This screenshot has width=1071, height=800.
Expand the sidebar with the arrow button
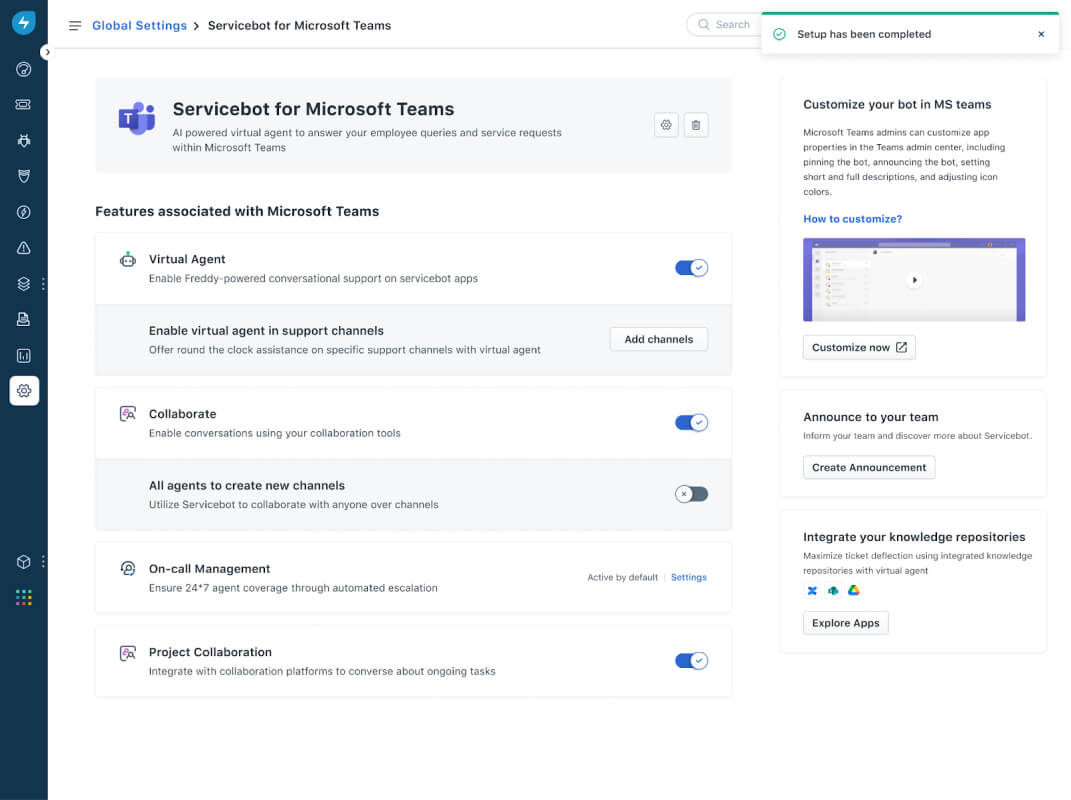pos(46,52)
